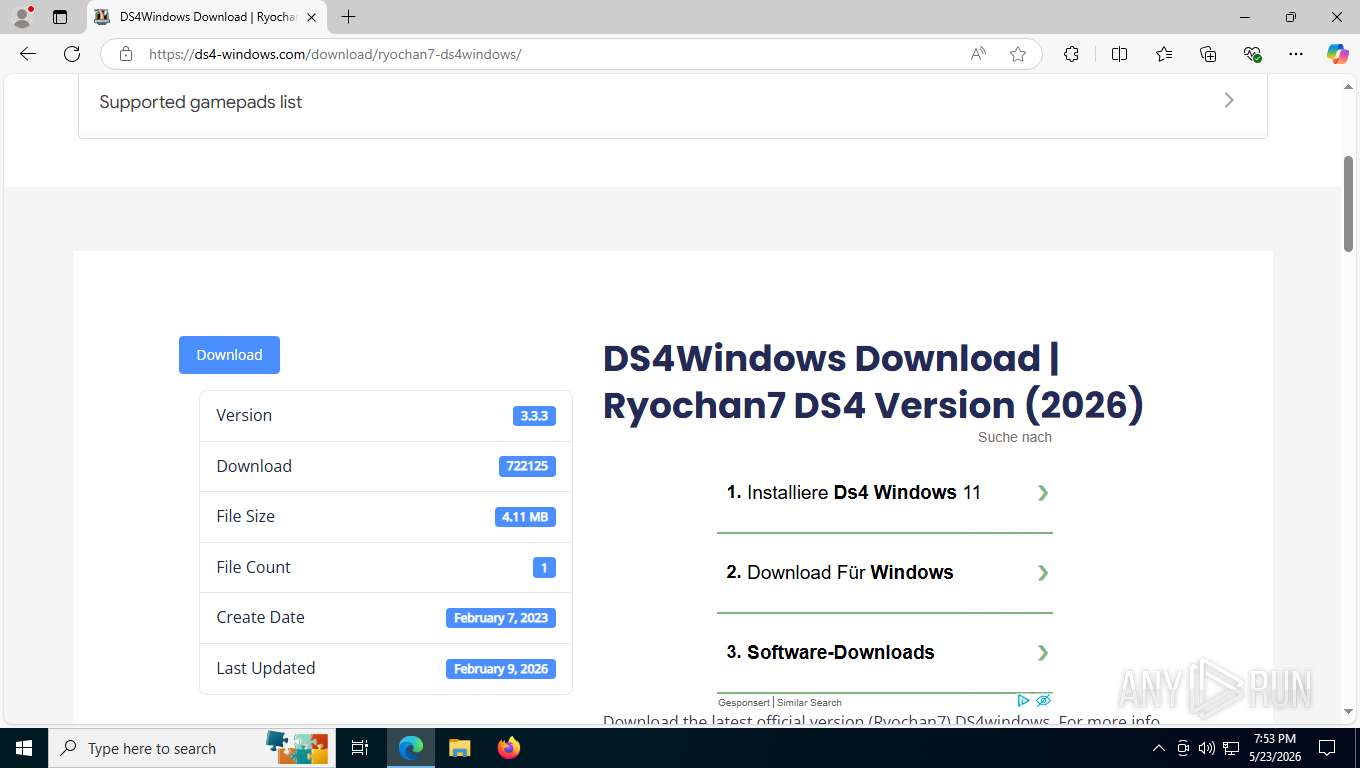Viewport: 1360px width, 768px height.
Task: Open notification center icon
Action: pyautogui.click(x=1327, y=748)
